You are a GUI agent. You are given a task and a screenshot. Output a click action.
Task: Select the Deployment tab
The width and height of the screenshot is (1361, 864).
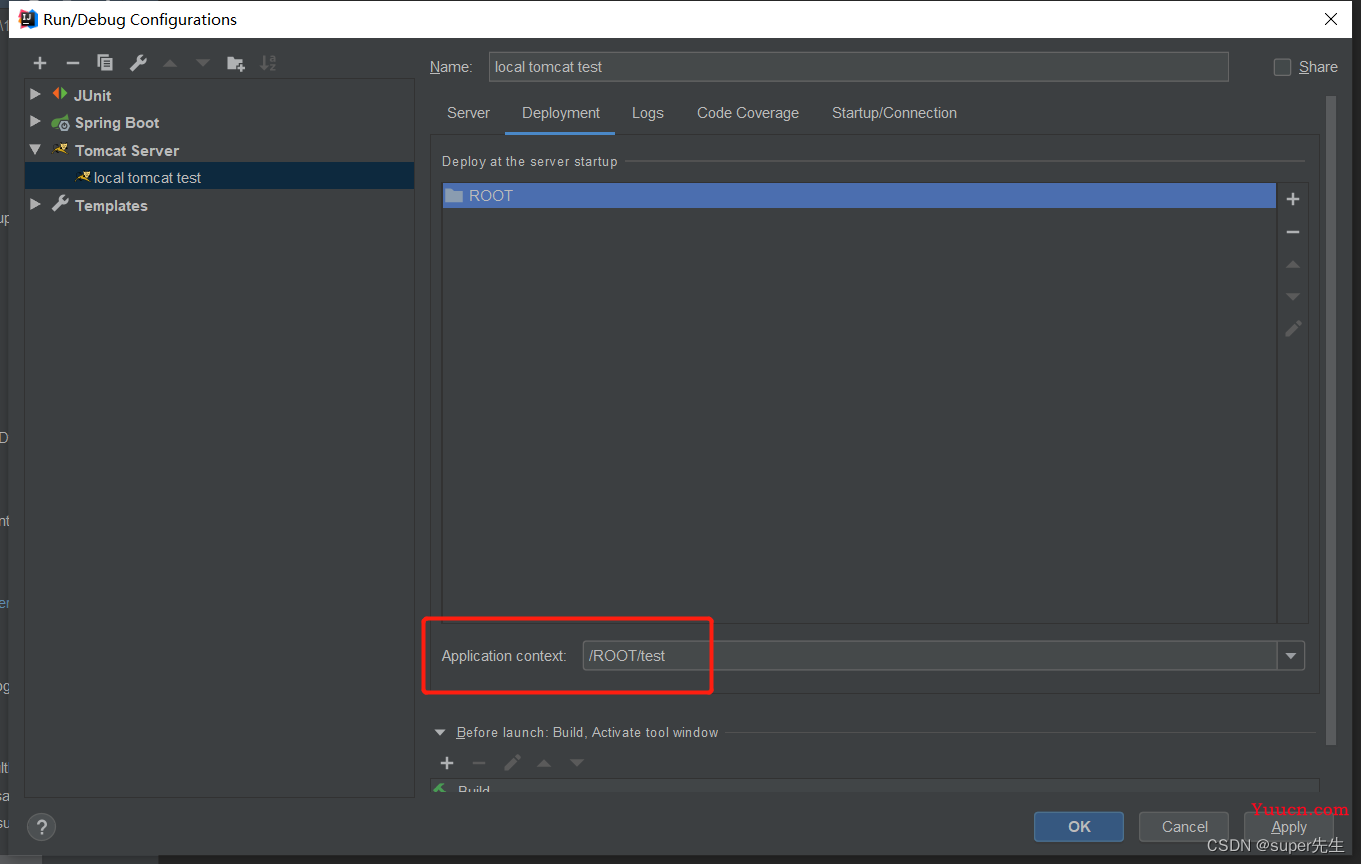point(561,113)
